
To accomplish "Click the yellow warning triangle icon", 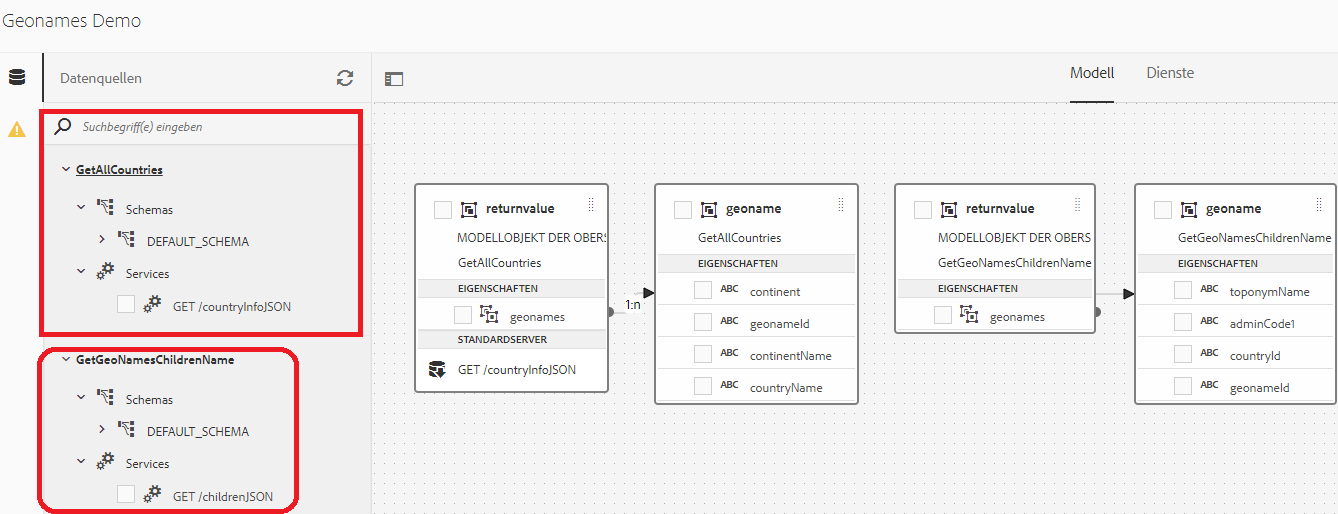I will [x=17, y=129].
